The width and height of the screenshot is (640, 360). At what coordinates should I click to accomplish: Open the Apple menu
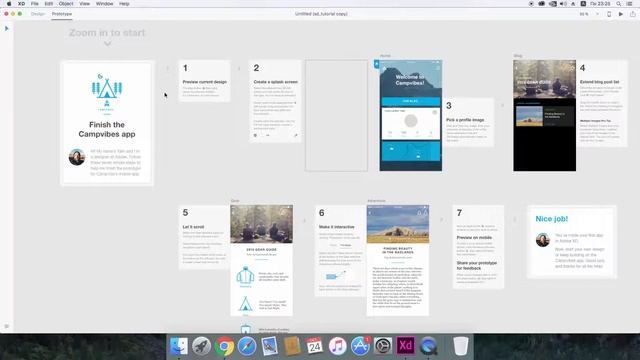click(9, 4)
